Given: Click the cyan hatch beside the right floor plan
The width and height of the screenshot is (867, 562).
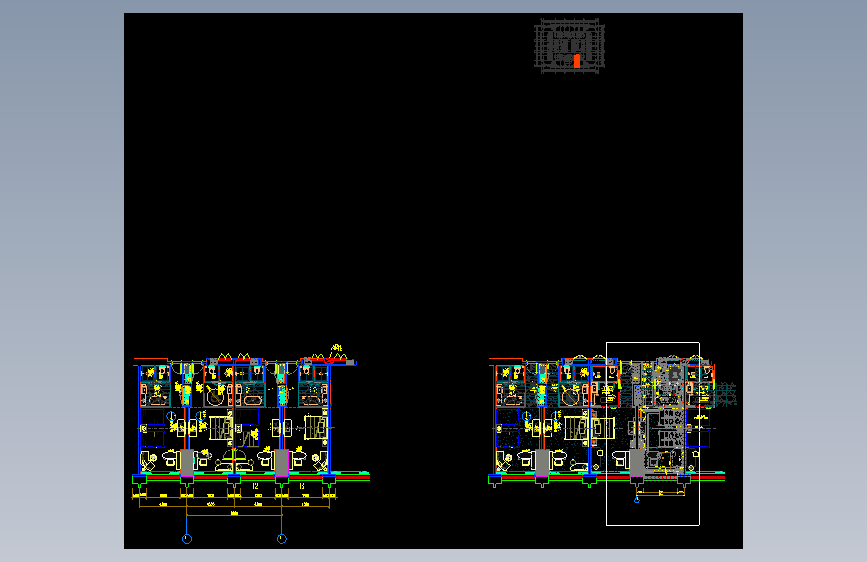Looking at the screenshot, I should coord(726,393).
